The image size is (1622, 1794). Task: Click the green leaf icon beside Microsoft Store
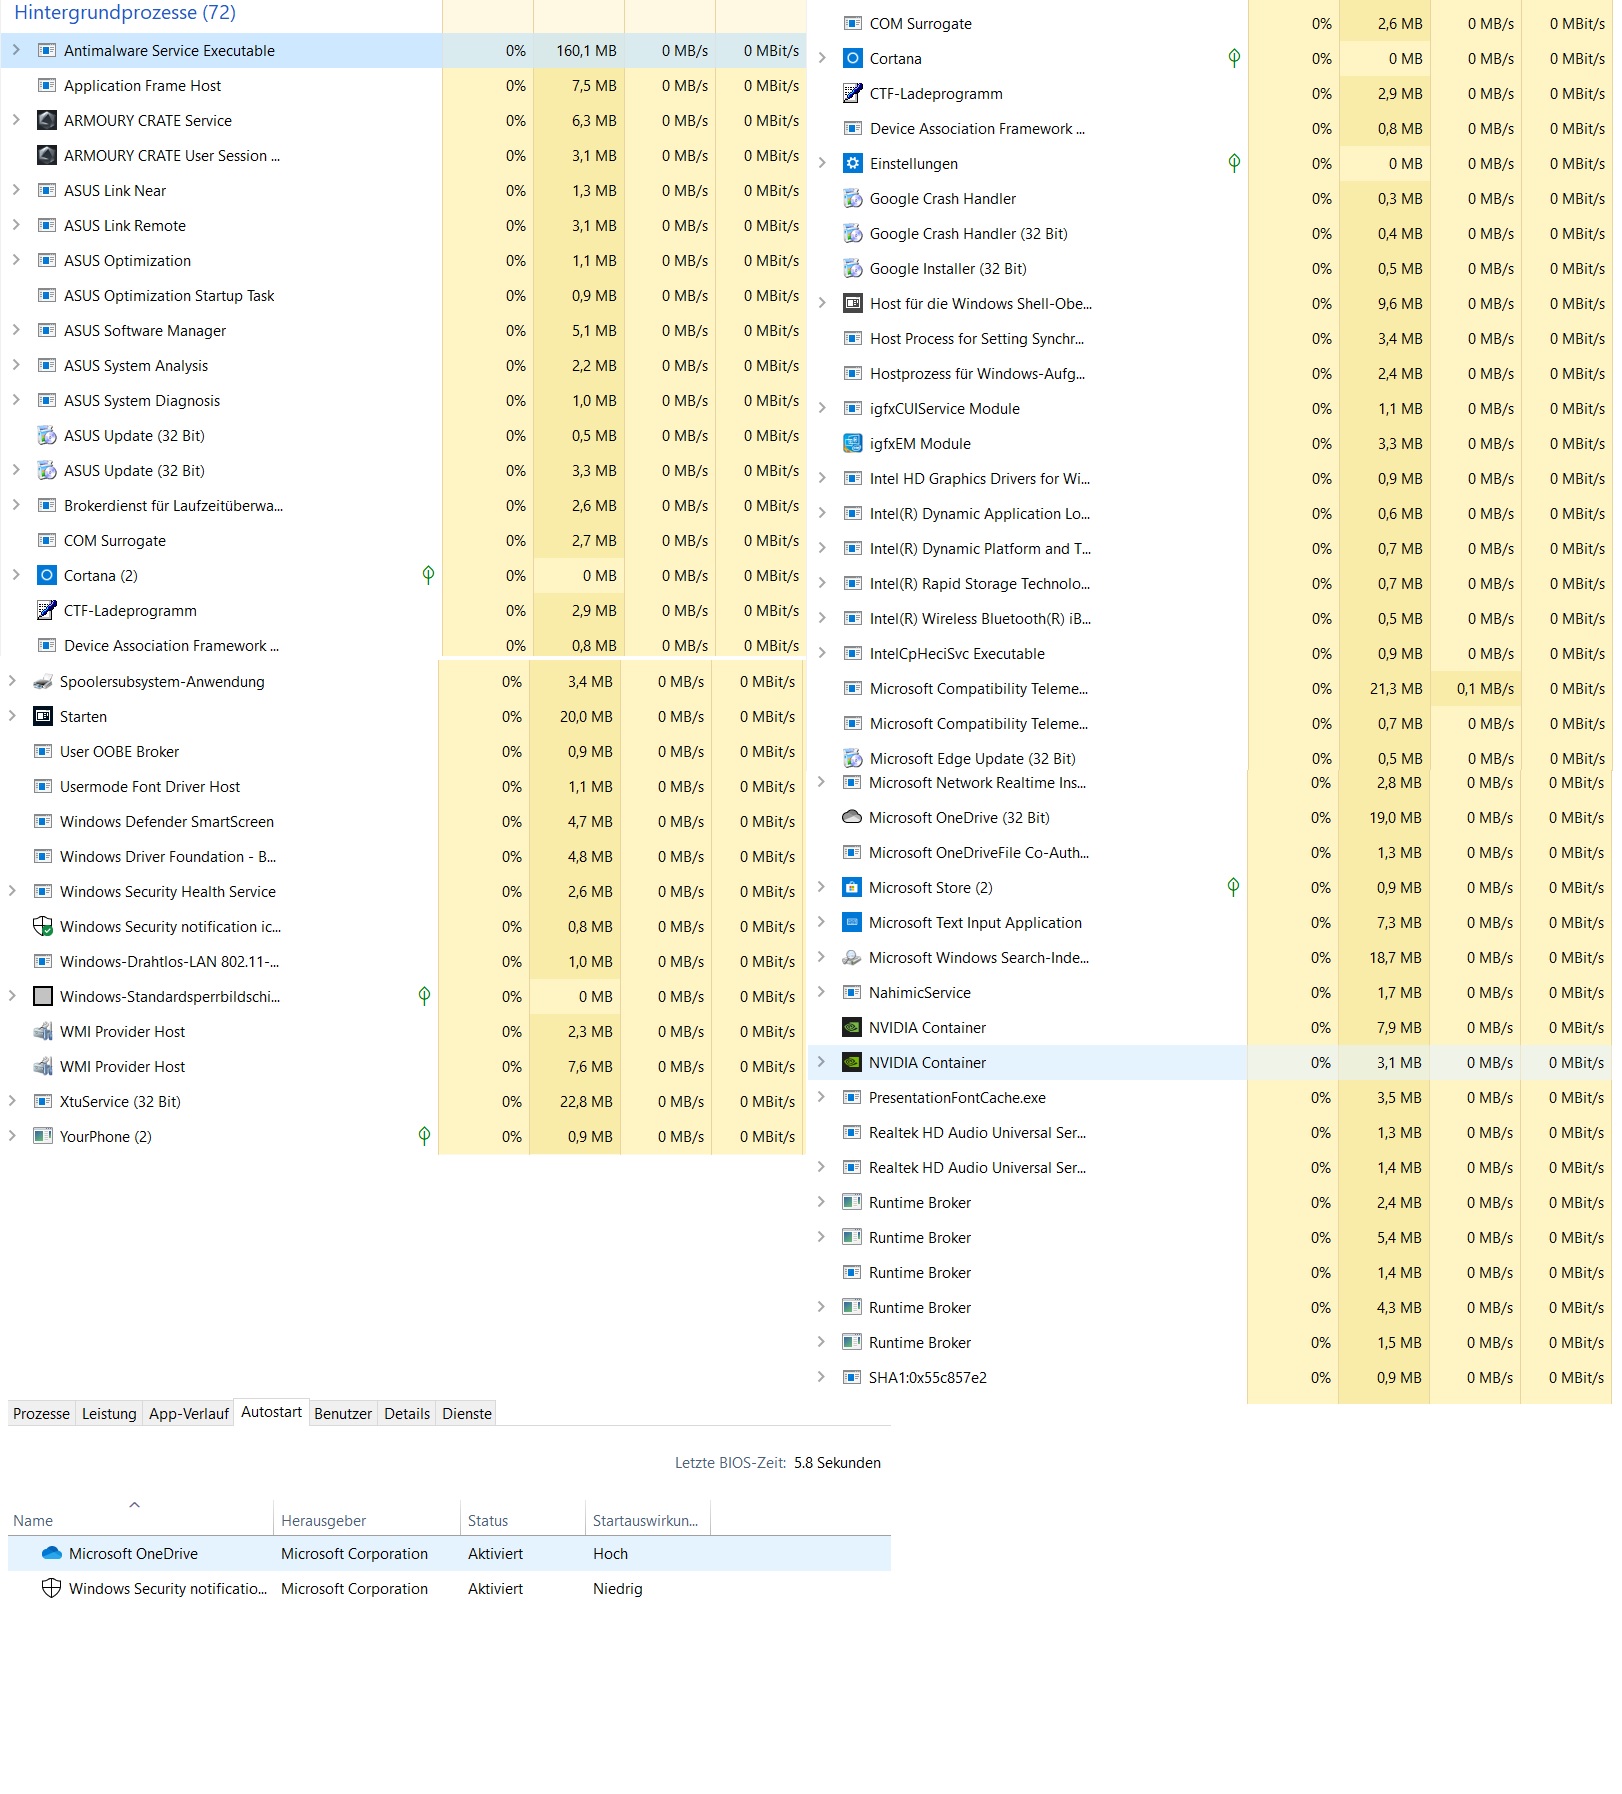point(1233,887)
